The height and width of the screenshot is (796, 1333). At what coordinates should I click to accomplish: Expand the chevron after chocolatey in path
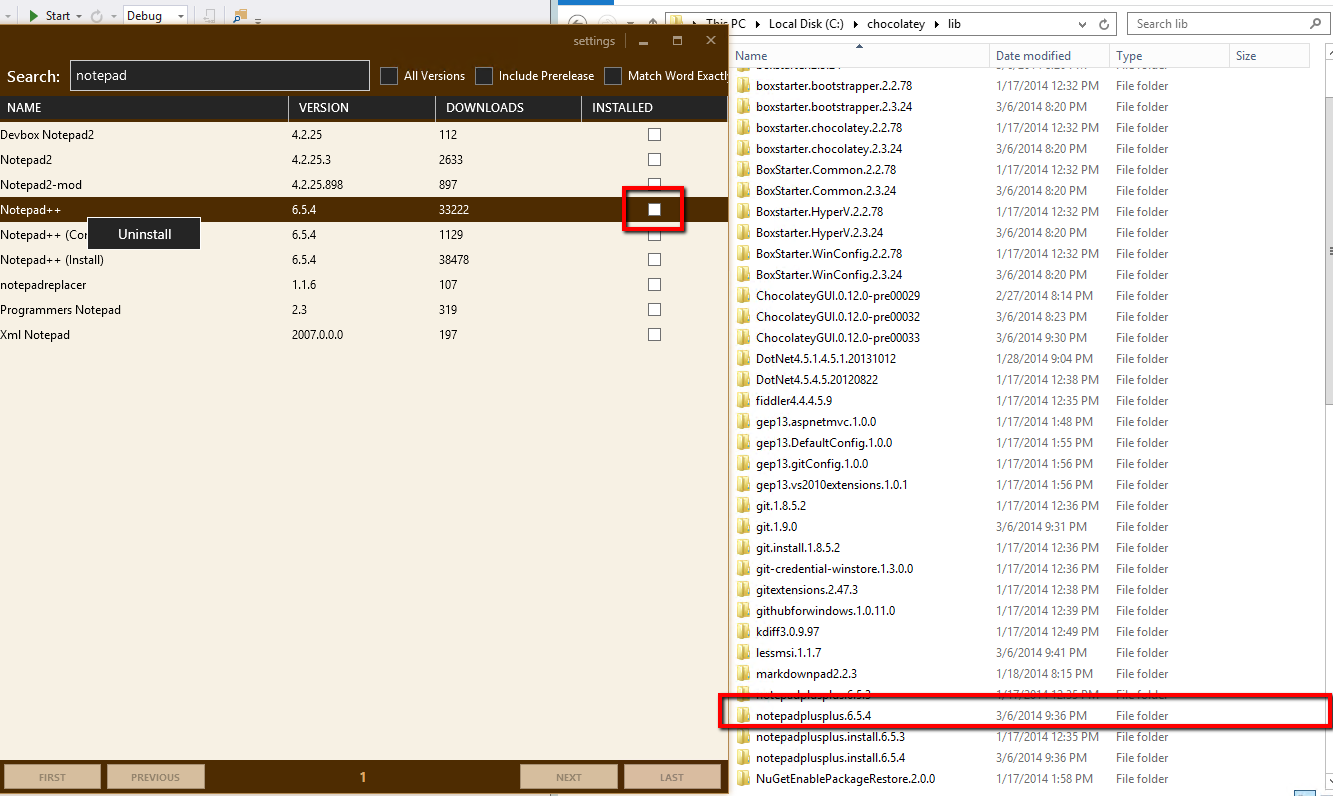pos(938,24)
